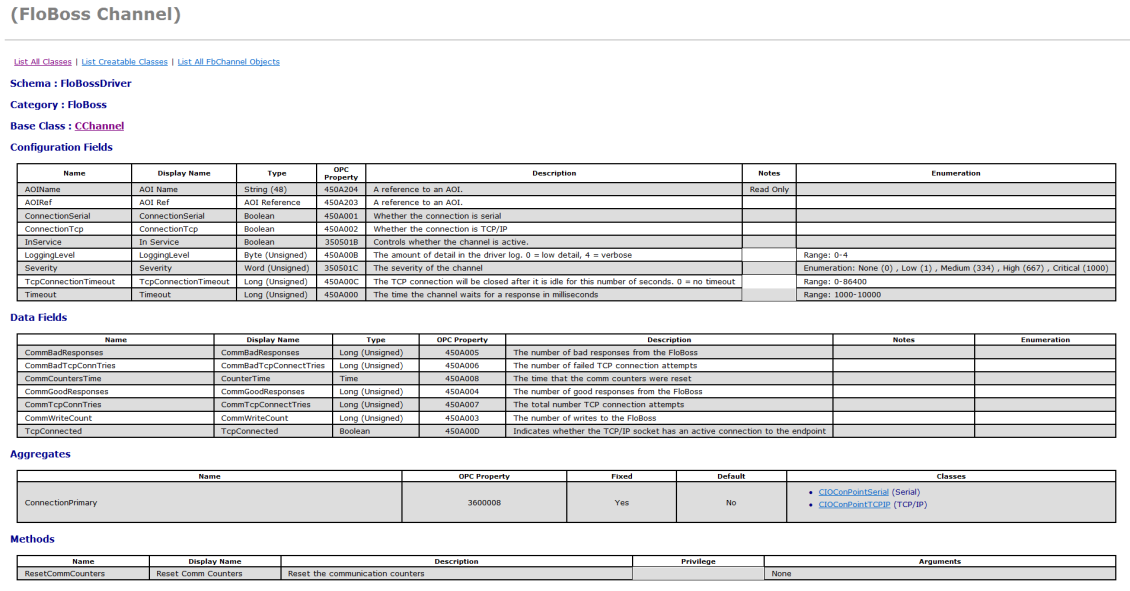Viewport: 1130px width, 591px height.
Task: Click the 'String (48)' type cell
Action: [x=277, y=190]
